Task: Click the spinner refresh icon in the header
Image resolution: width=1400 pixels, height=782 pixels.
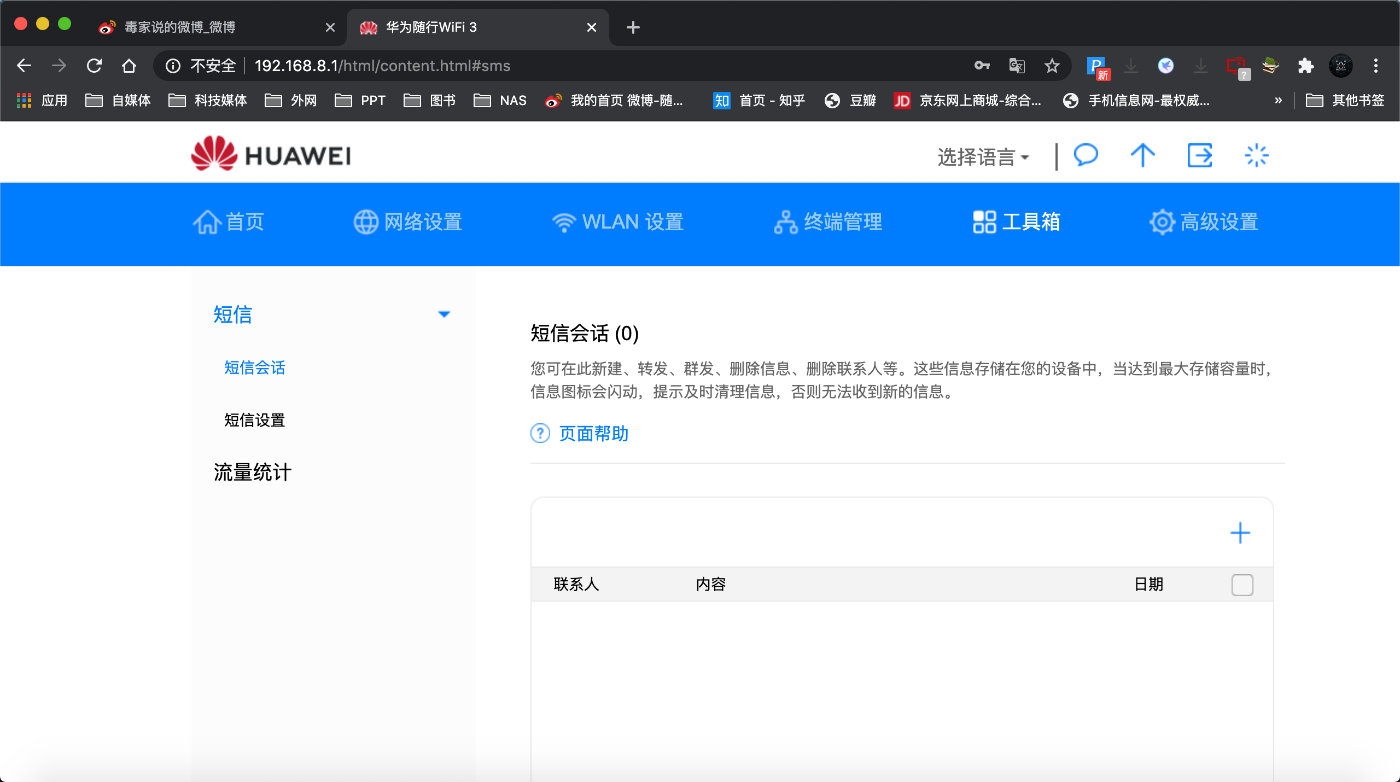Action: tap(1256, 155)
